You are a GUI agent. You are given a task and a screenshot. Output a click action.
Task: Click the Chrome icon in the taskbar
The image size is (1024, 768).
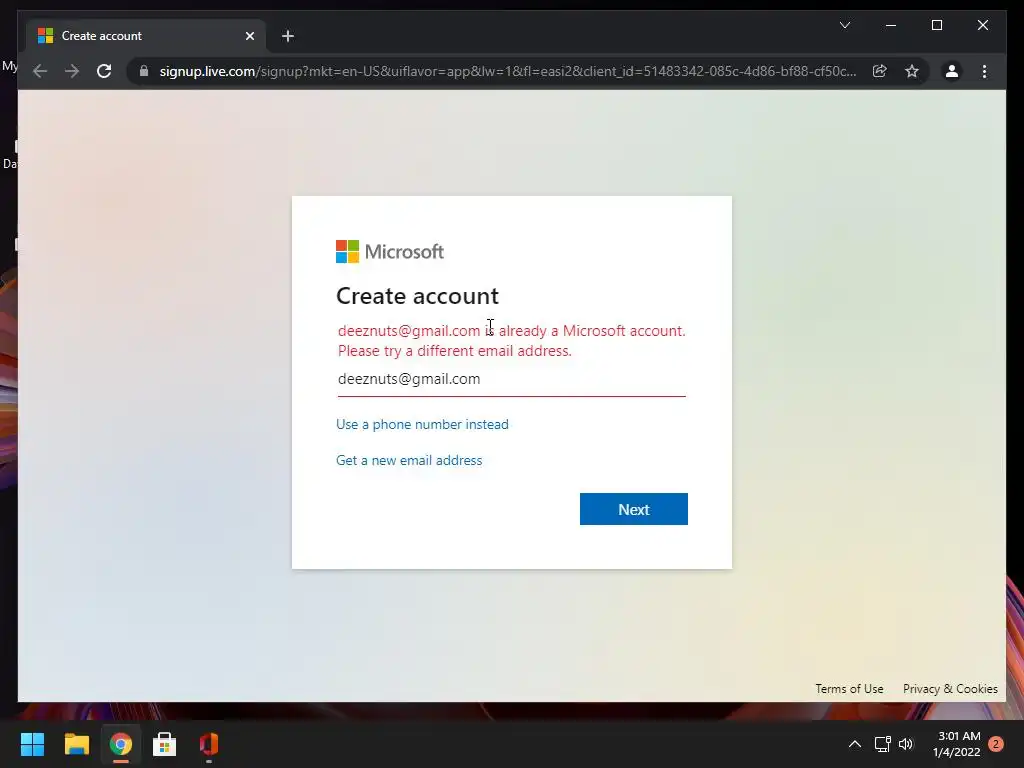pos(121,744)
